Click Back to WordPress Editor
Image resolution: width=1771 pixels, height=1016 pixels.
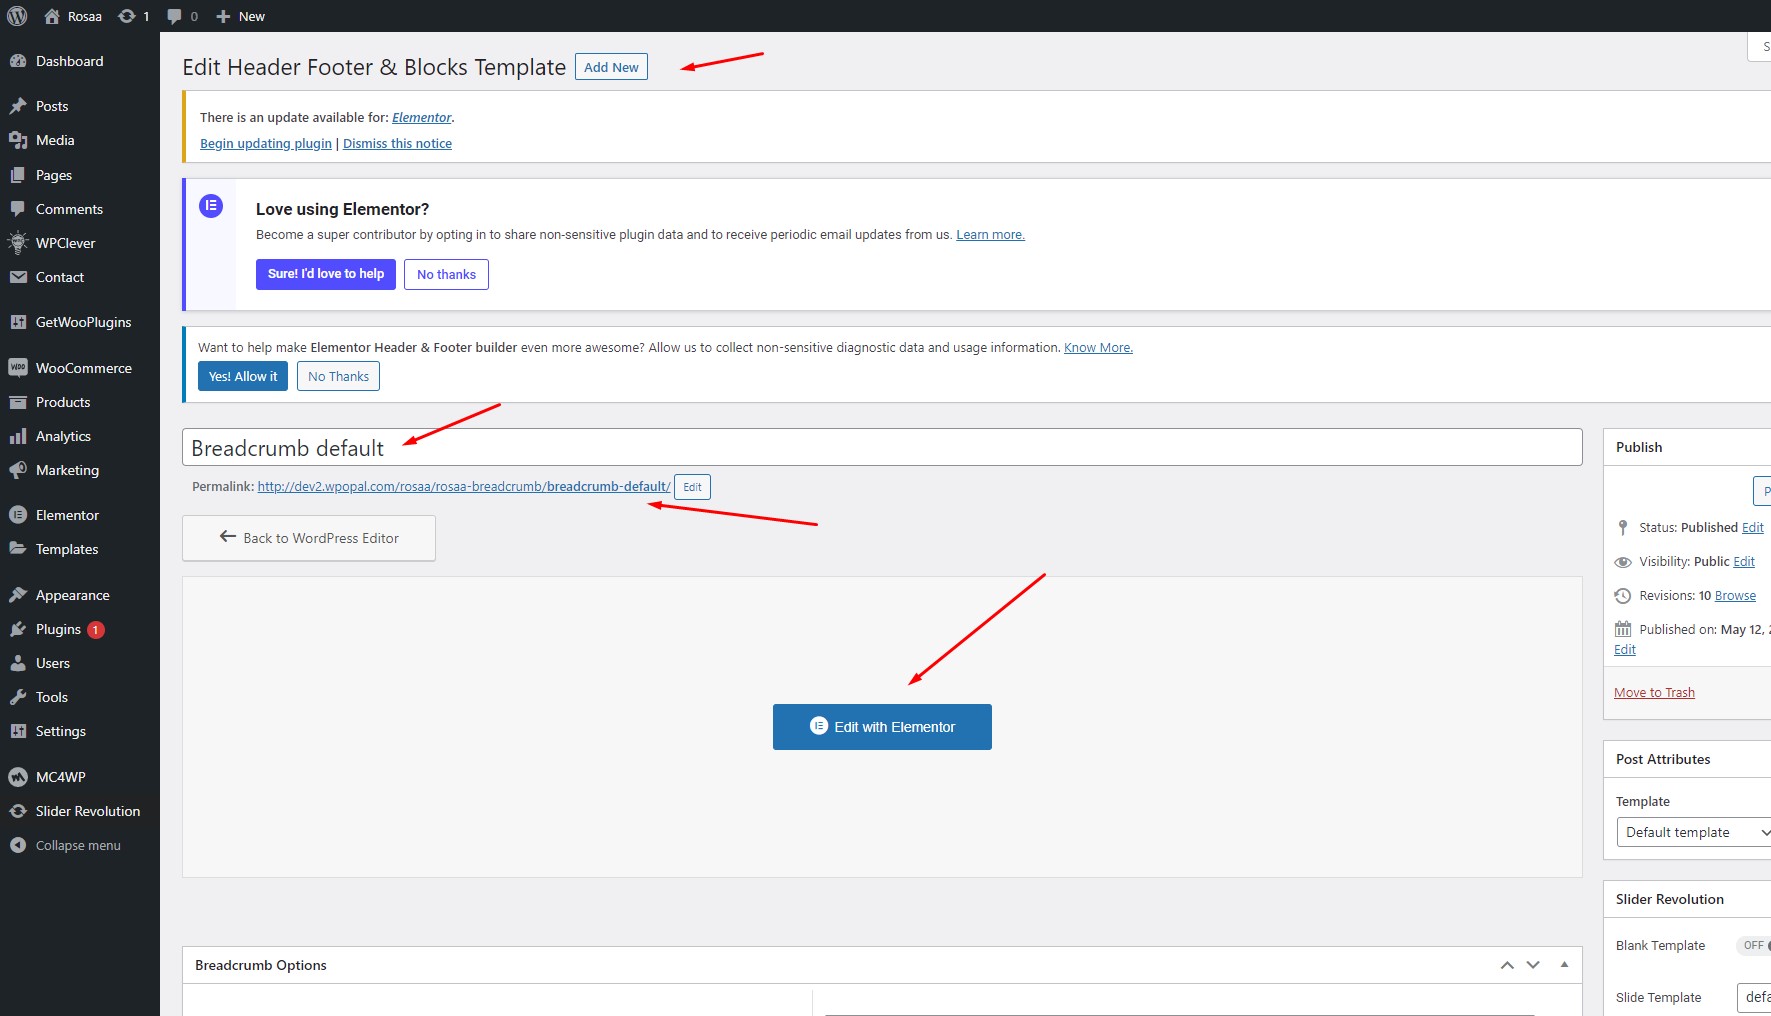point(309,538)
